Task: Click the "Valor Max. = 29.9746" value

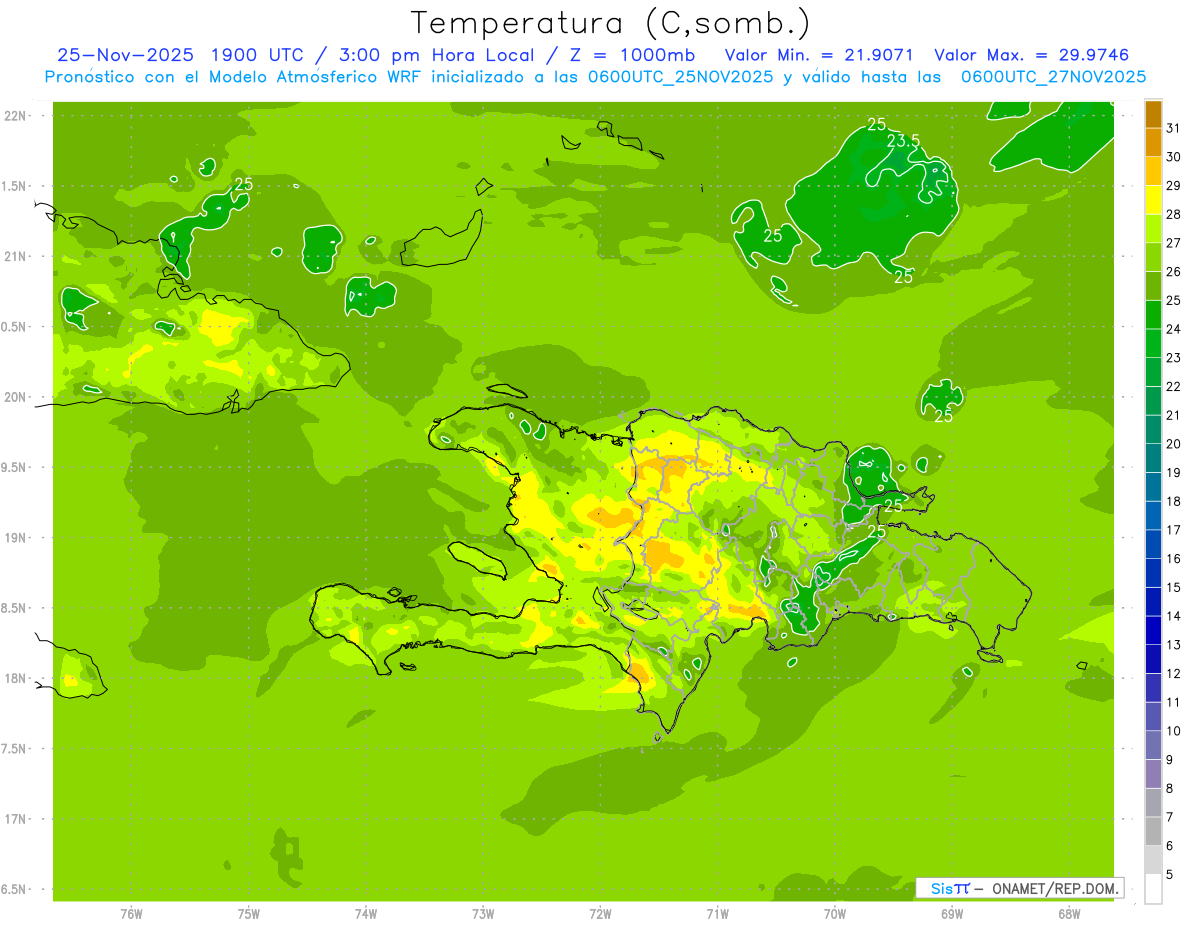Action: coord(1032,55)
